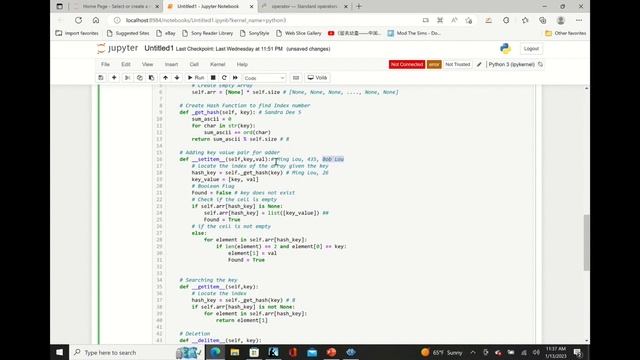Open the Cell menu
This screenshot has height=360, width=640.
point(194,64)
